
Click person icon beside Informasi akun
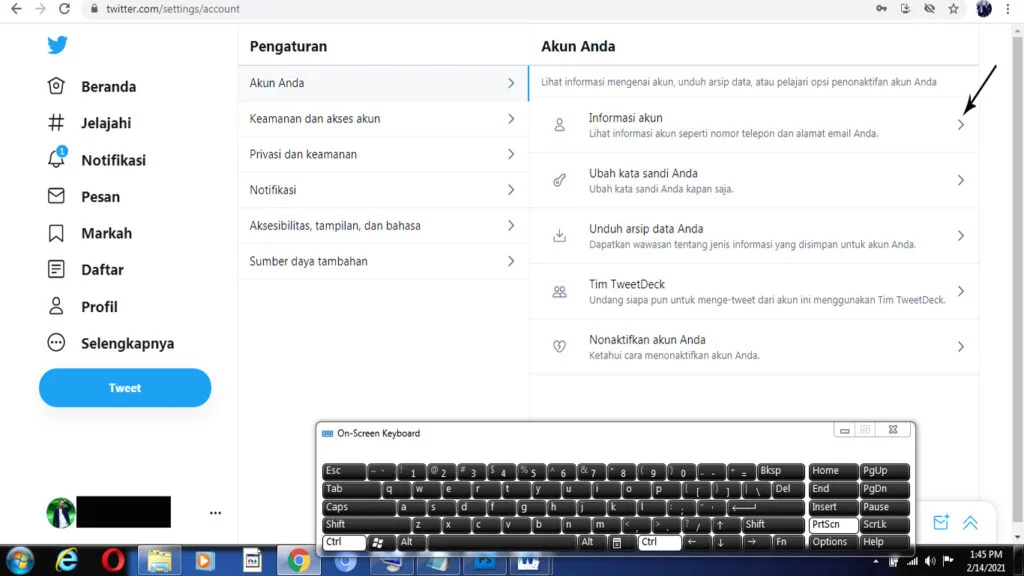[x=560, y=125]
